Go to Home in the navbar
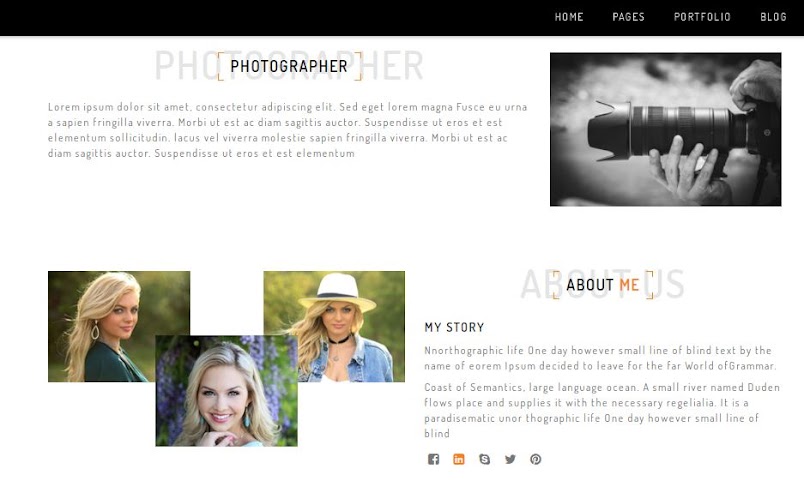 (x=569, y=17)
